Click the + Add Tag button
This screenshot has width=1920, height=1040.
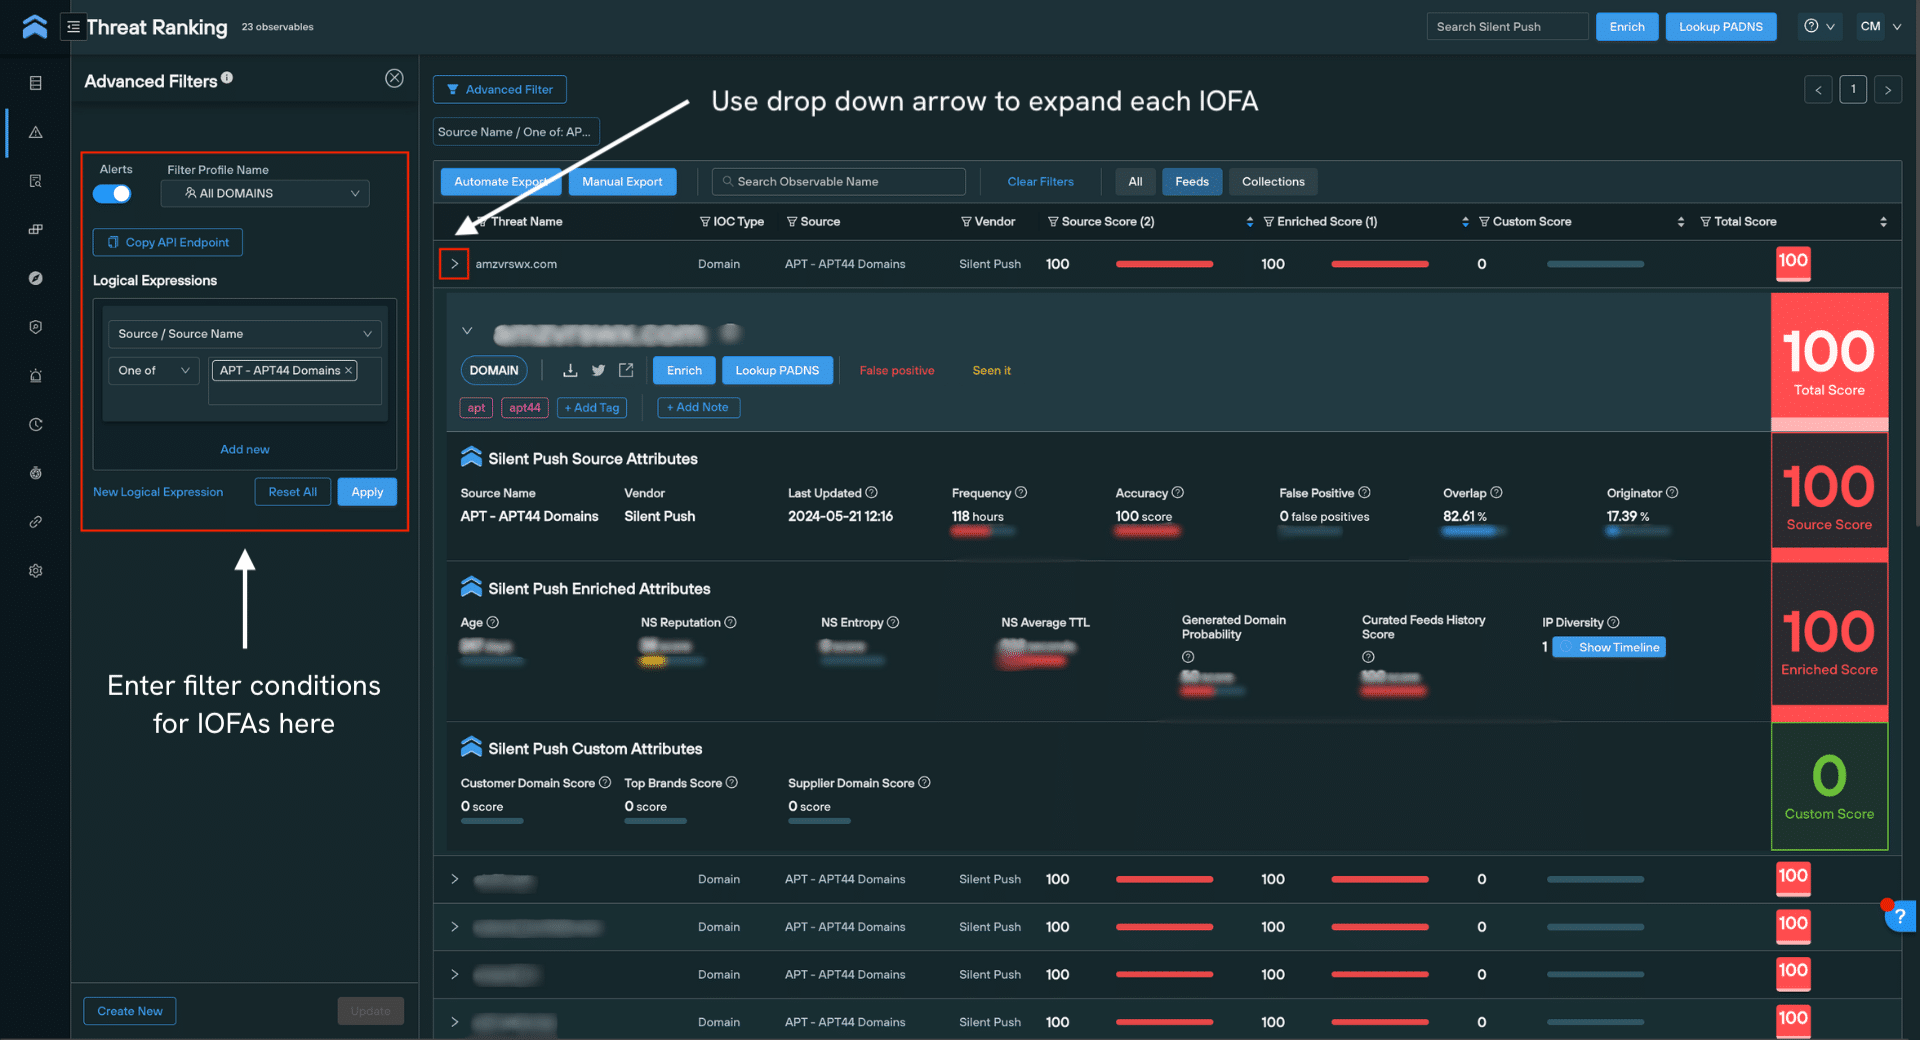tap(592, 408)
